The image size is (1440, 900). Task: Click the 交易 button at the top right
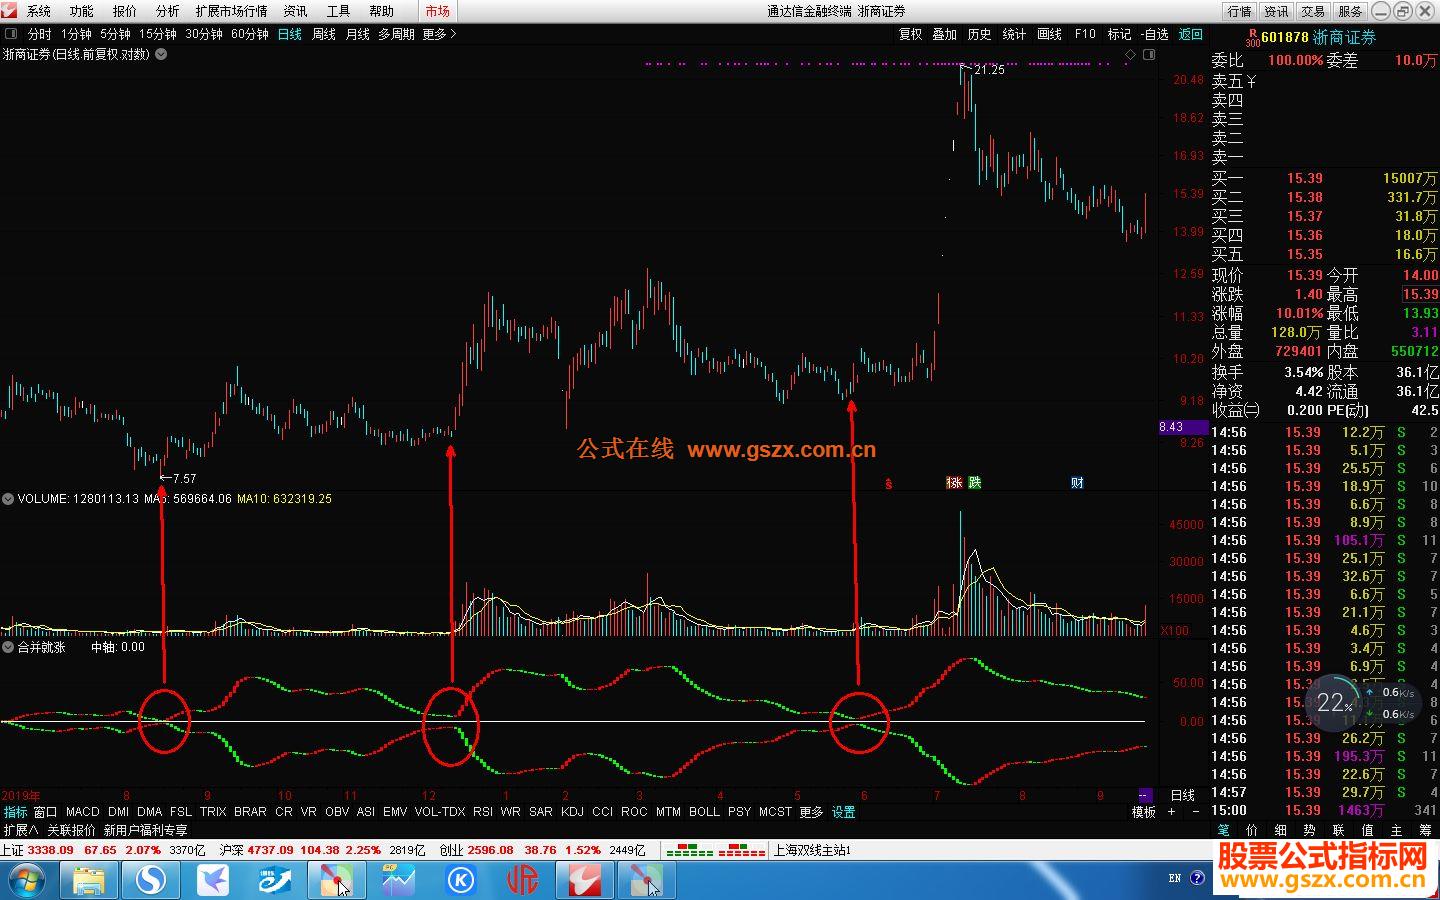tap(1313, 11)
